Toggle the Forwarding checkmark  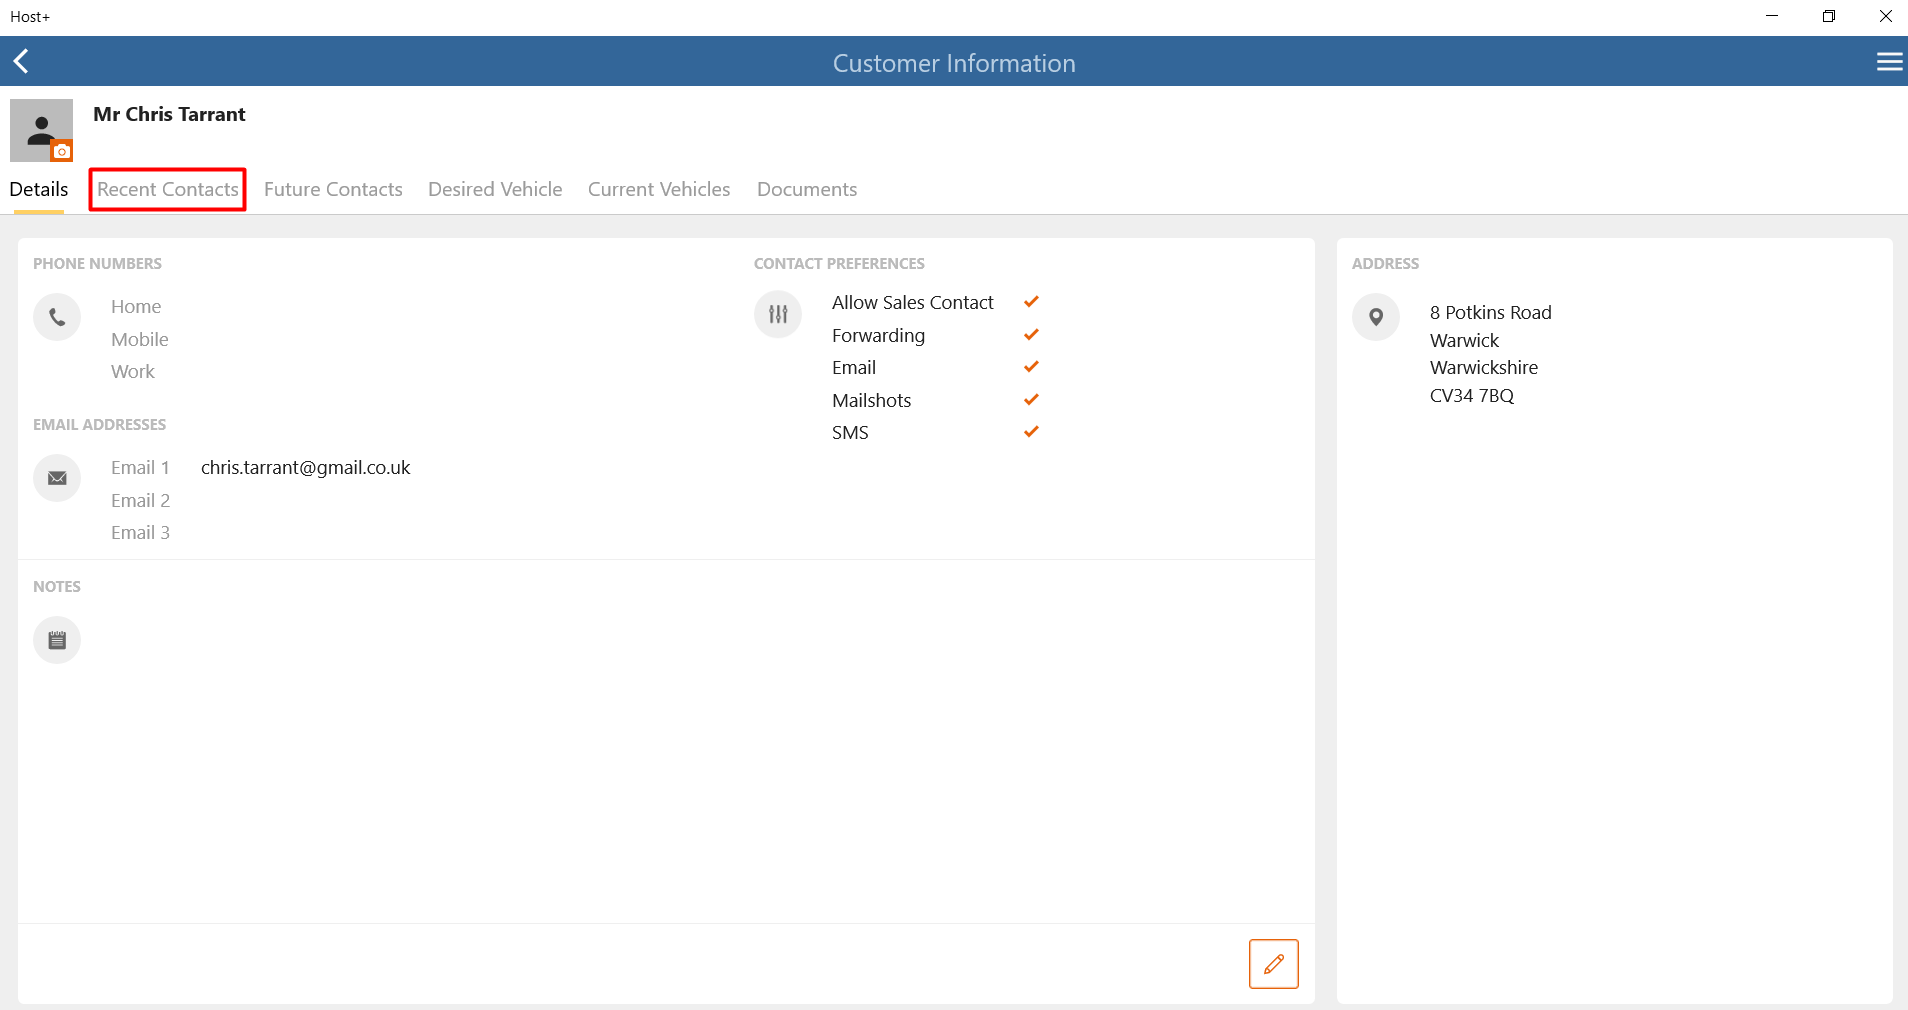(x=1031, y=335)
